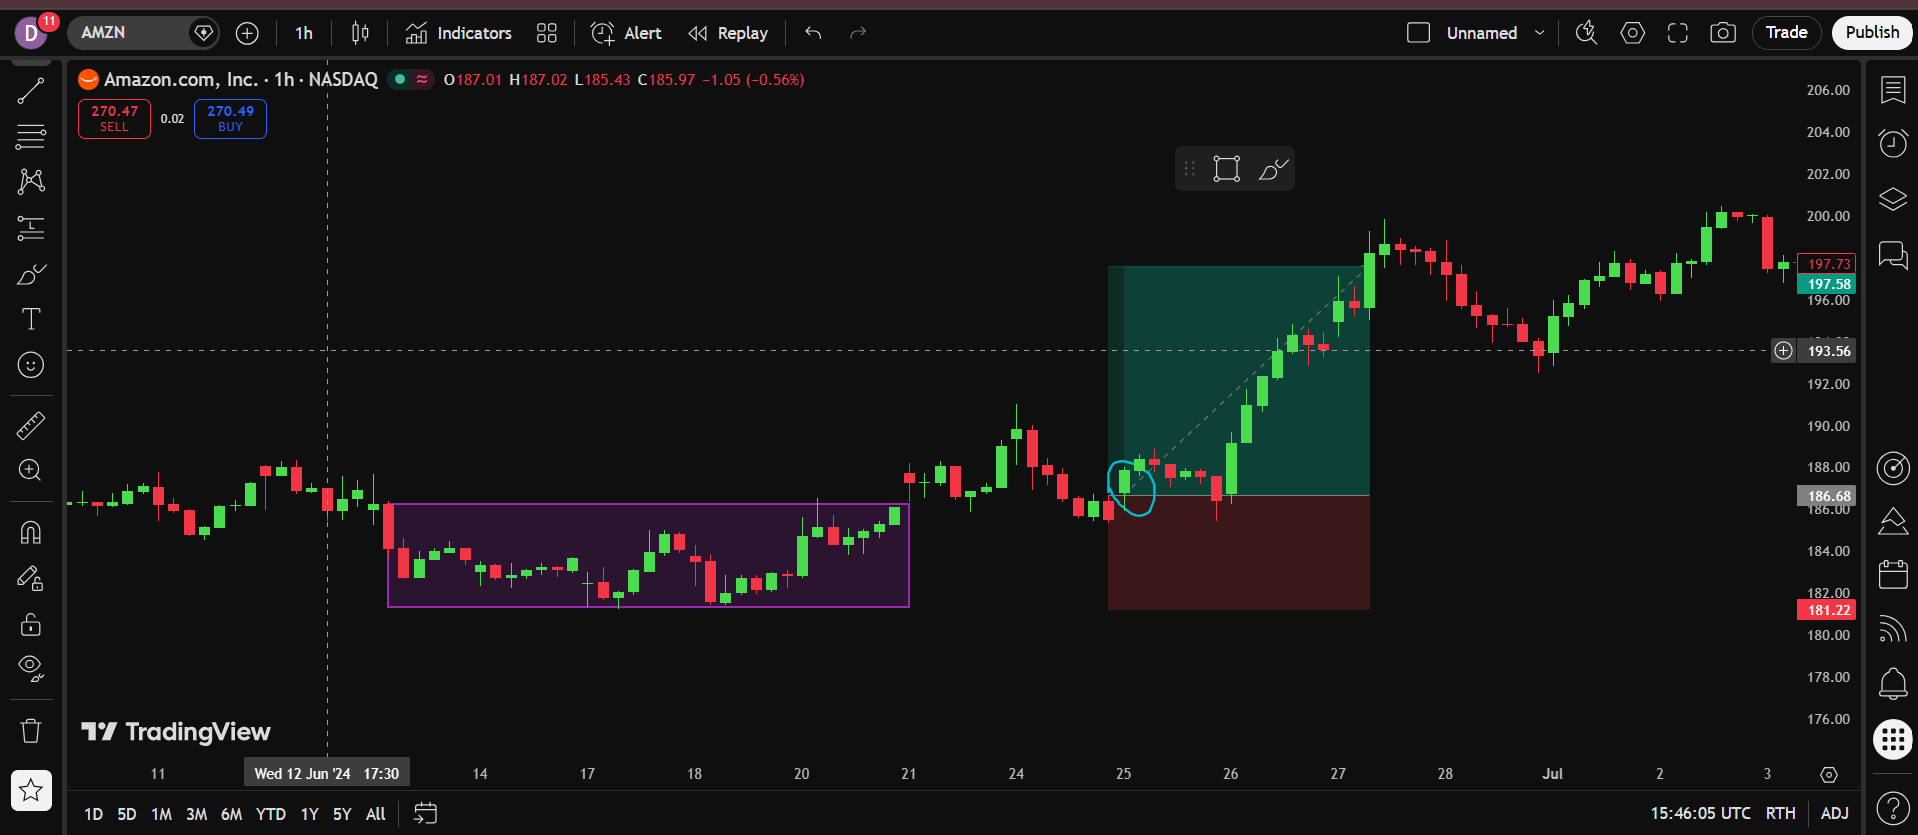Open the Calendar panel in right sidebar
This screenshot has height=835, width=1918.
1893,574
